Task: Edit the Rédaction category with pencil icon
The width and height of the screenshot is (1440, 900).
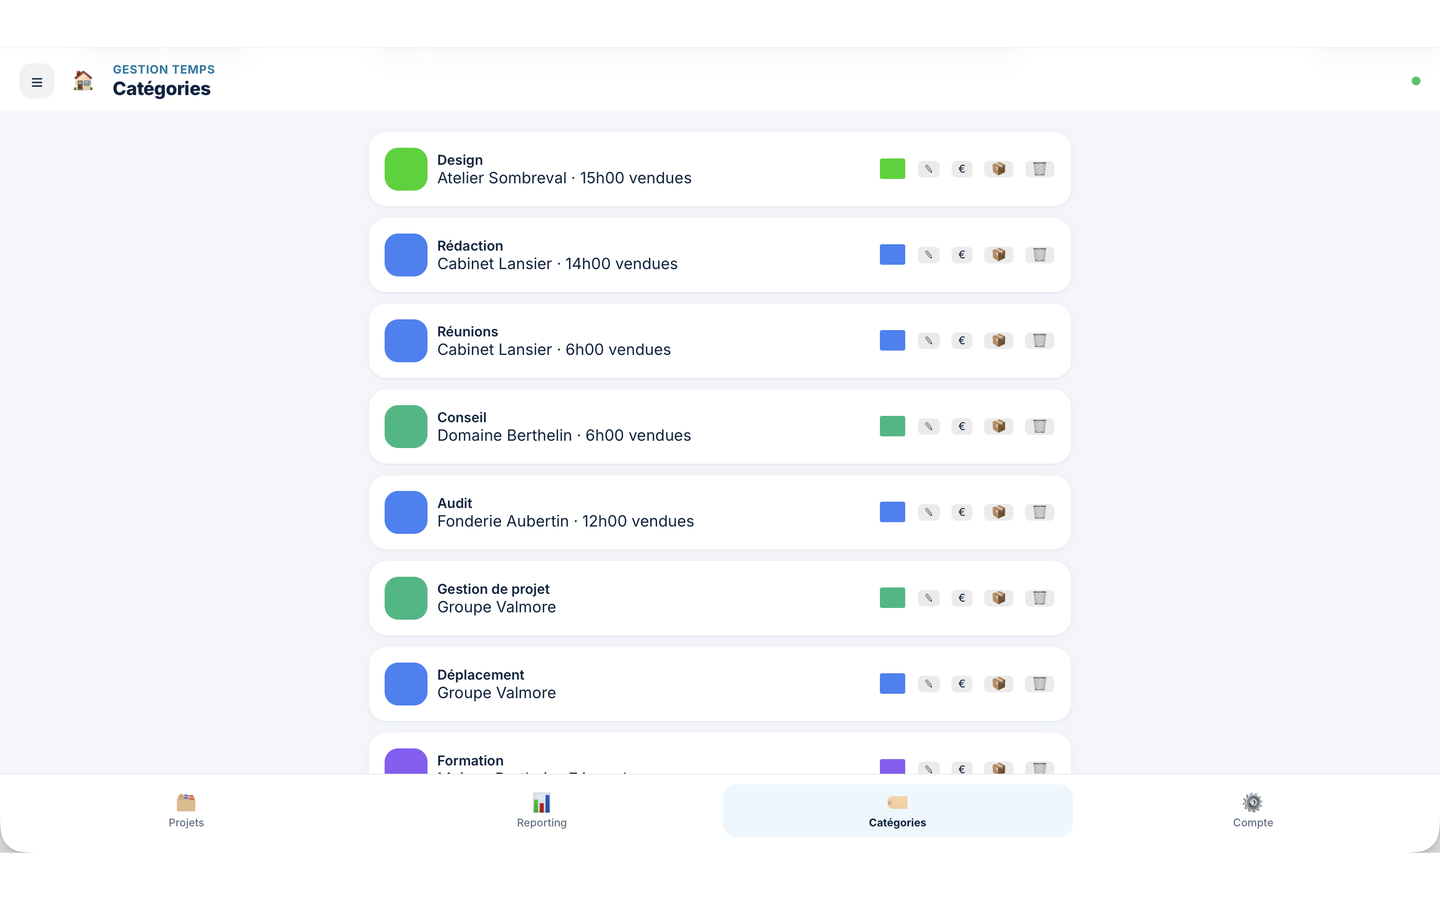Action: [x=929, y=255]
